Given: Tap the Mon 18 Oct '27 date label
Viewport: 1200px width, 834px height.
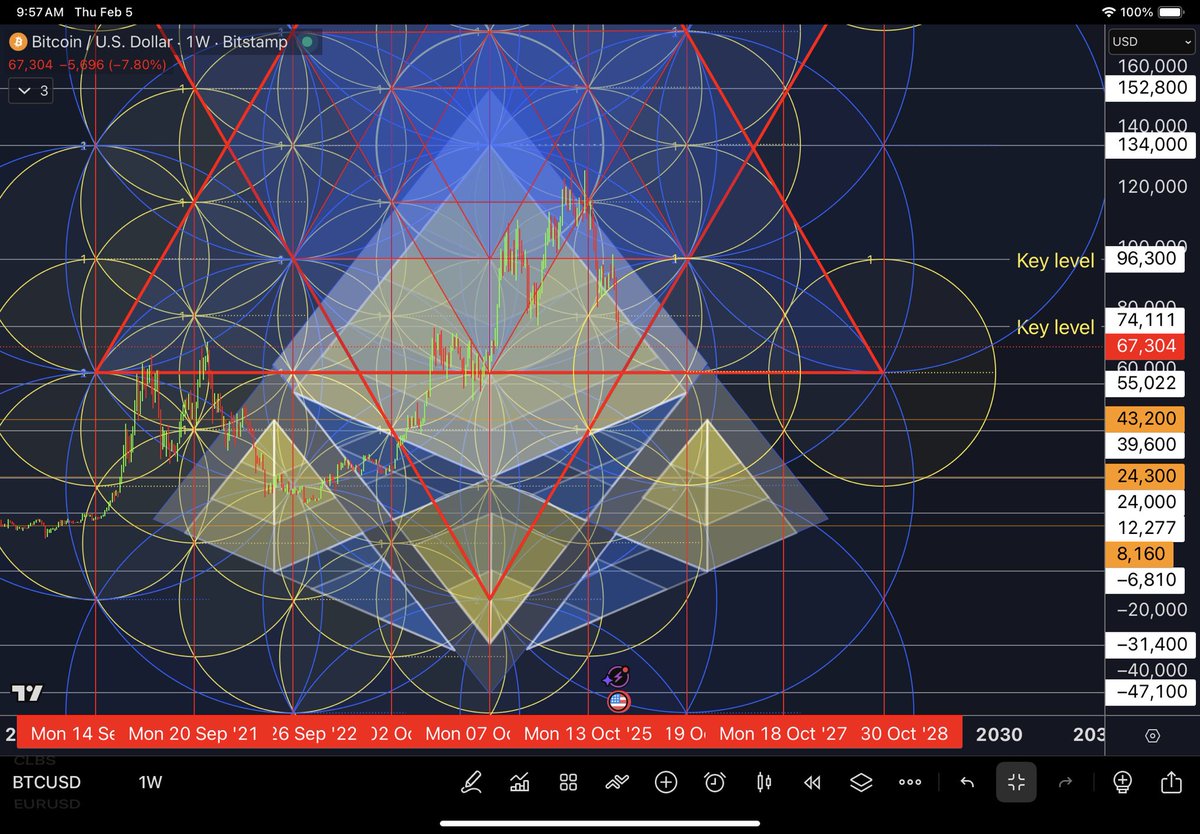Looking at the screenshot, I should point(782,733).
